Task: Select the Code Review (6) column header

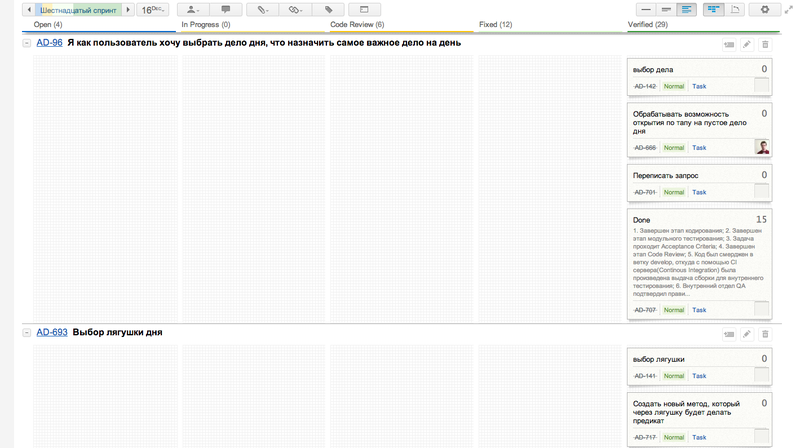Action: (357, 24)
